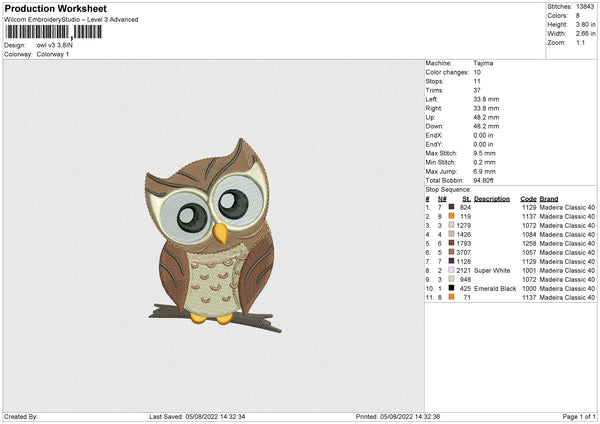Click stitch count 1426 in stop 4
Viewport: 600px width, 424px height.
464,235
